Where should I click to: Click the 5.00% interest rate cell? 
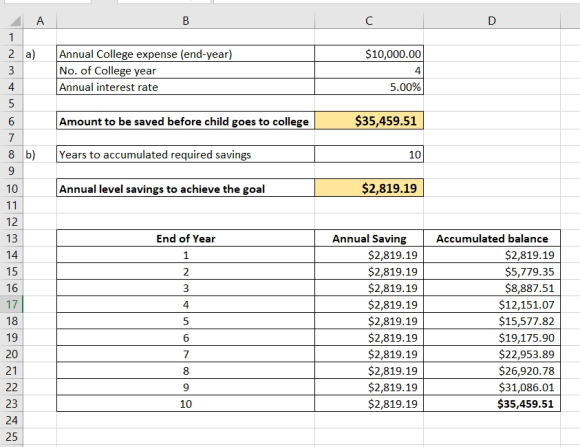coord(369,87)
